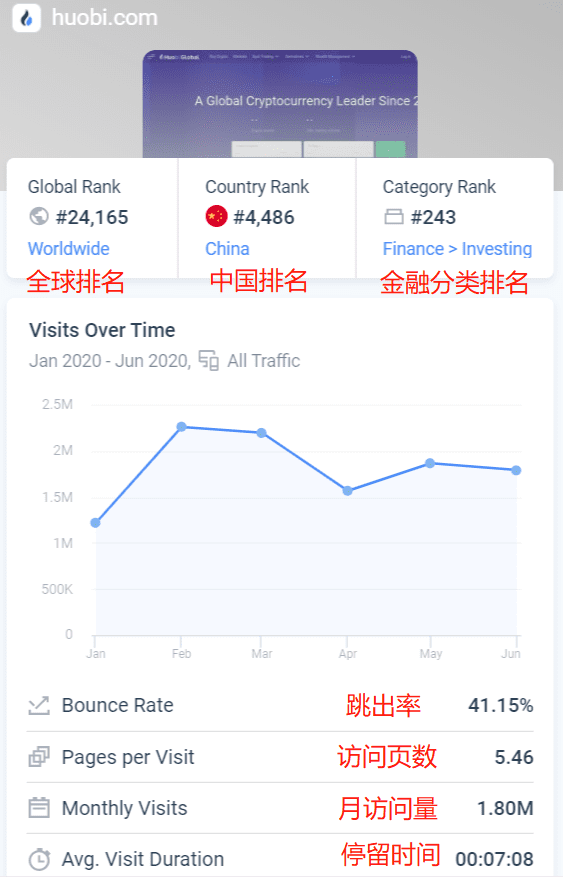Click the 2.5M y-axis label
The height and width of the screenshot is (877, 563).
[x=58, y=404]
